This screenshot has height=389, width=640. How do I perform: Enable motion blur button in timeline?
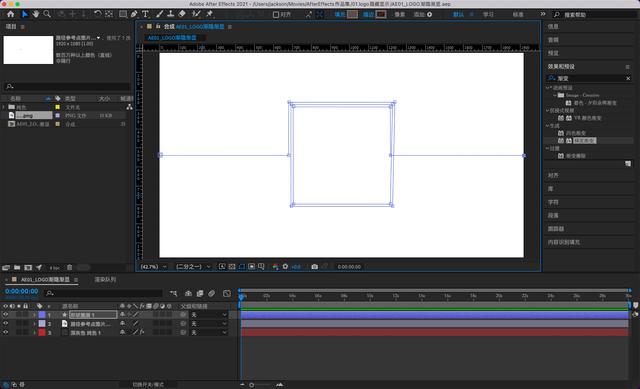[x=211, y=293]
